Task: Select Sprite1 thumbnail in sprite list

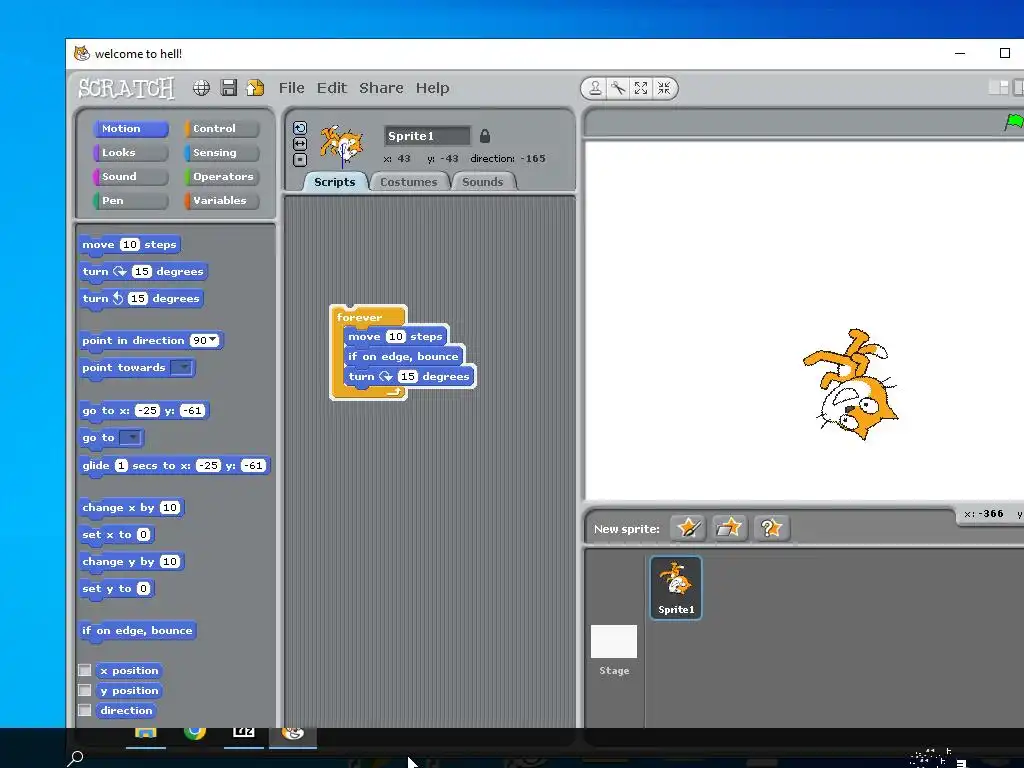Action: pyautogui.click(x=676, y=587)
